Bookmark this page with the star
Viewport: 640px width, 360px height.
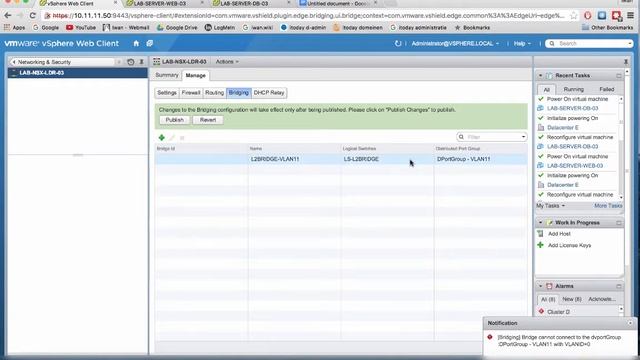coord(573,16)
